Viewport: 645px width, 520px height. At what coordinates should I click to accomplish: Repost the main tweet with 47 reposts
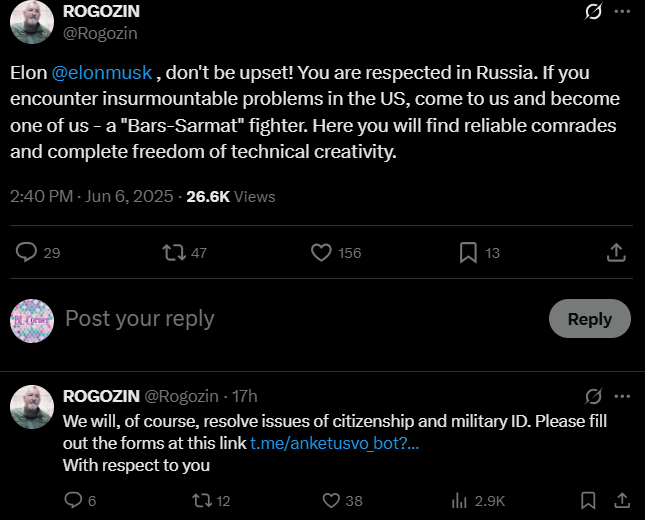[174, 253]
